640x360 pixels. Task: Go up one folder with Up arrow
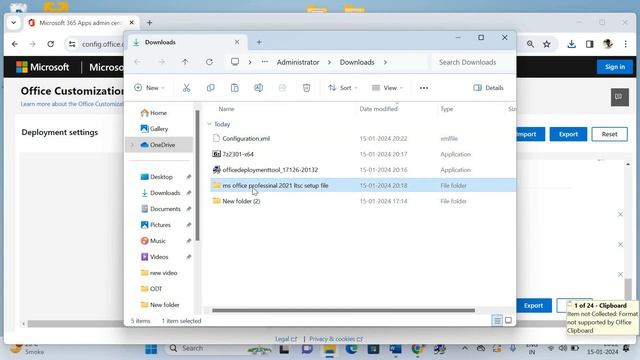click(185, 62)
